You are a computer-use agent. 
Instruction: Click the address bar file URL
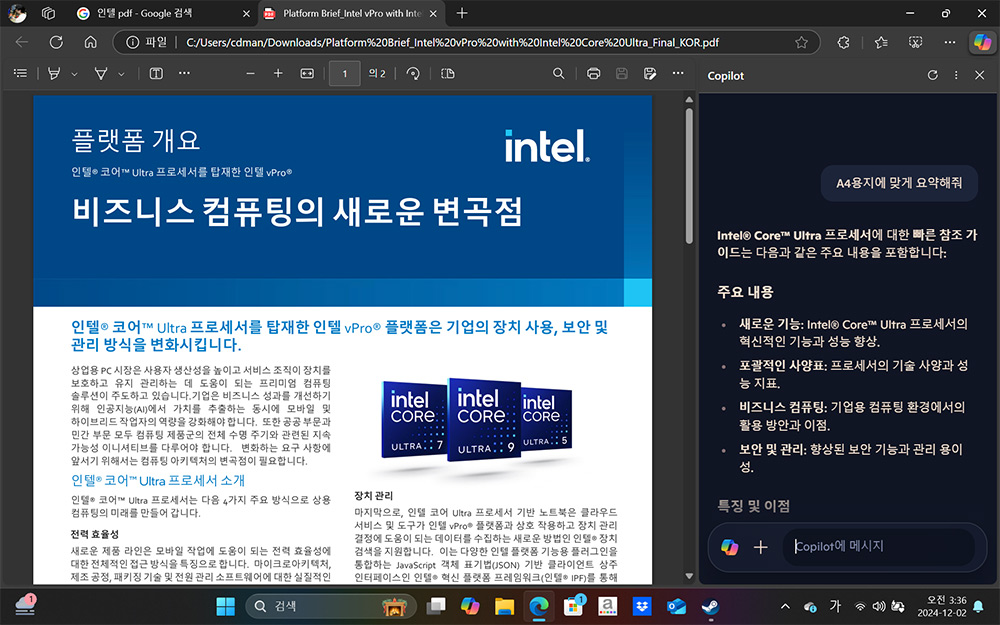tap(452, 43)
